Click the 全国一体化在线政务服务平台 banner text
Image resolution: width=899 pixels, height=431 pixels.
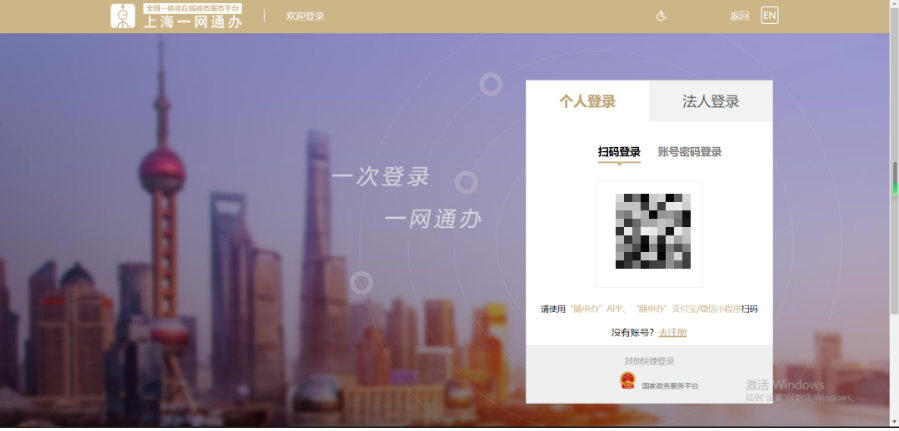click(x=193, y=9)
